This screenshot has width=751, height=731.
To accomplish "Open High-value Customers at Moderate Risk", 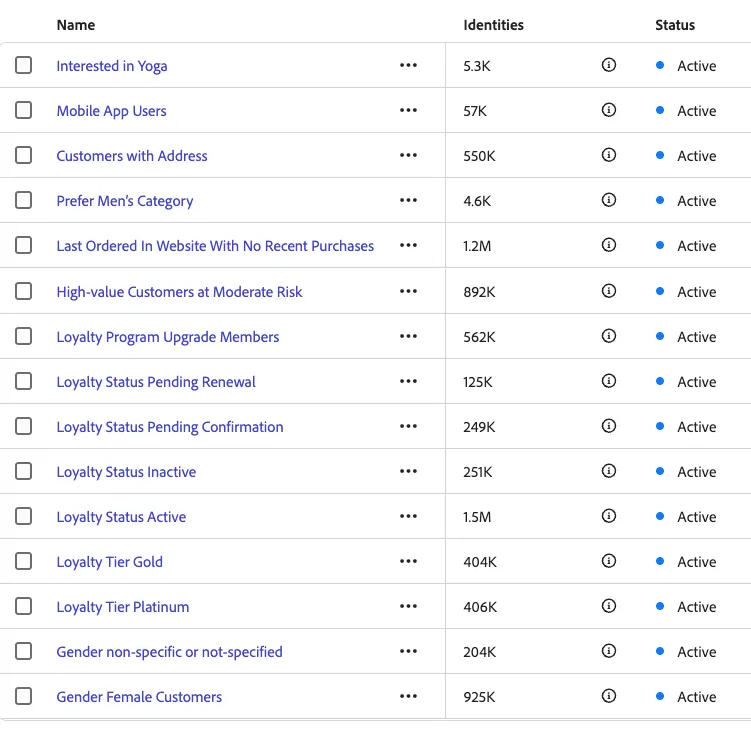I will pyautogui.click(x=179, y=292).
